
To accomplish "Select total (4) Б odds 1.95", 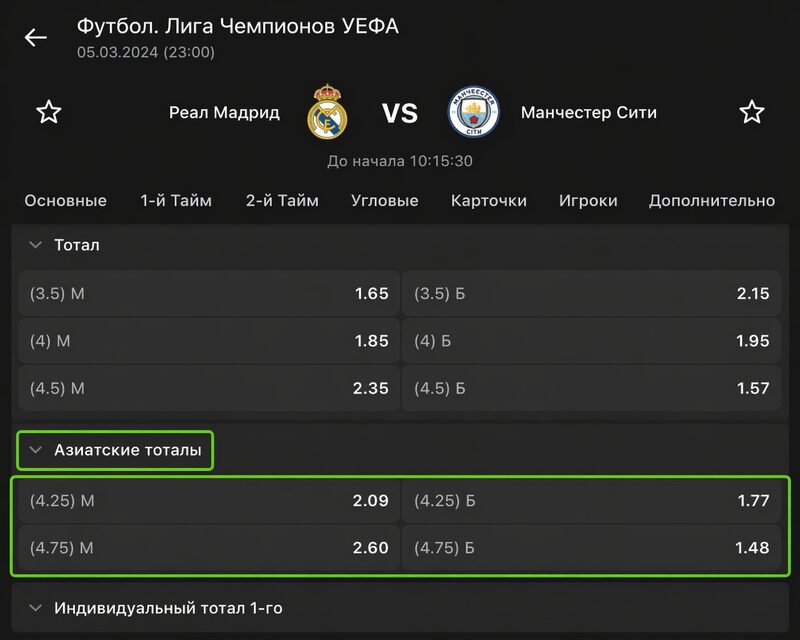I will (x=592, y=341).
